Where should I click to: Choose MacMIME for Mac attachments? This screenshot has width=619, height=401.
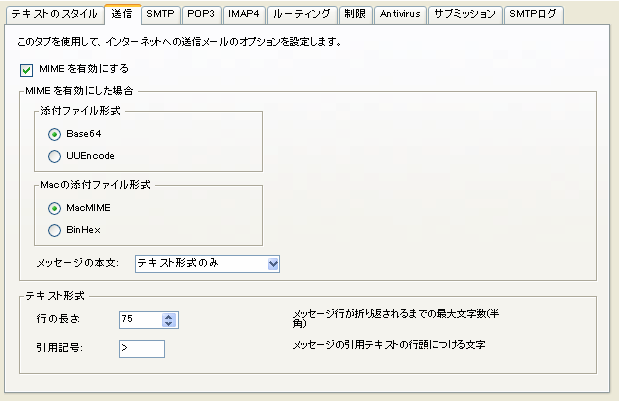click(x=55, y=208)
